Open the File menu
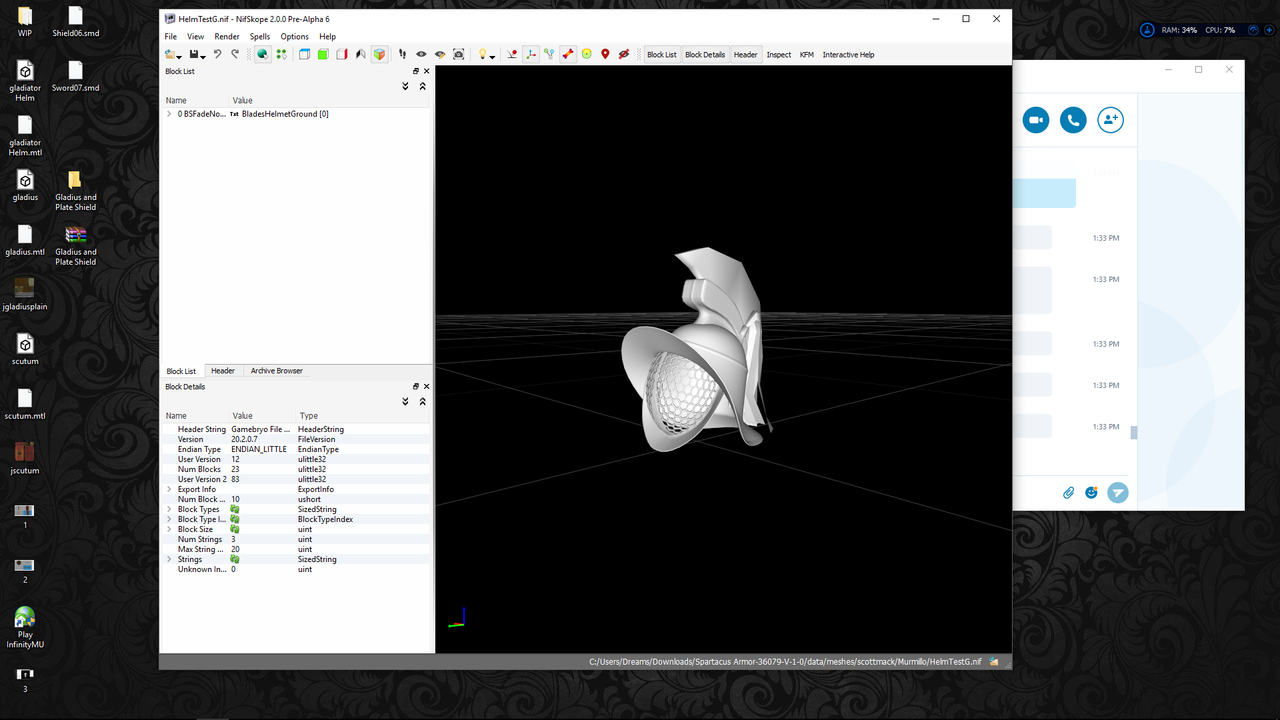This screenshot has width=1280, height=720. 171,36
